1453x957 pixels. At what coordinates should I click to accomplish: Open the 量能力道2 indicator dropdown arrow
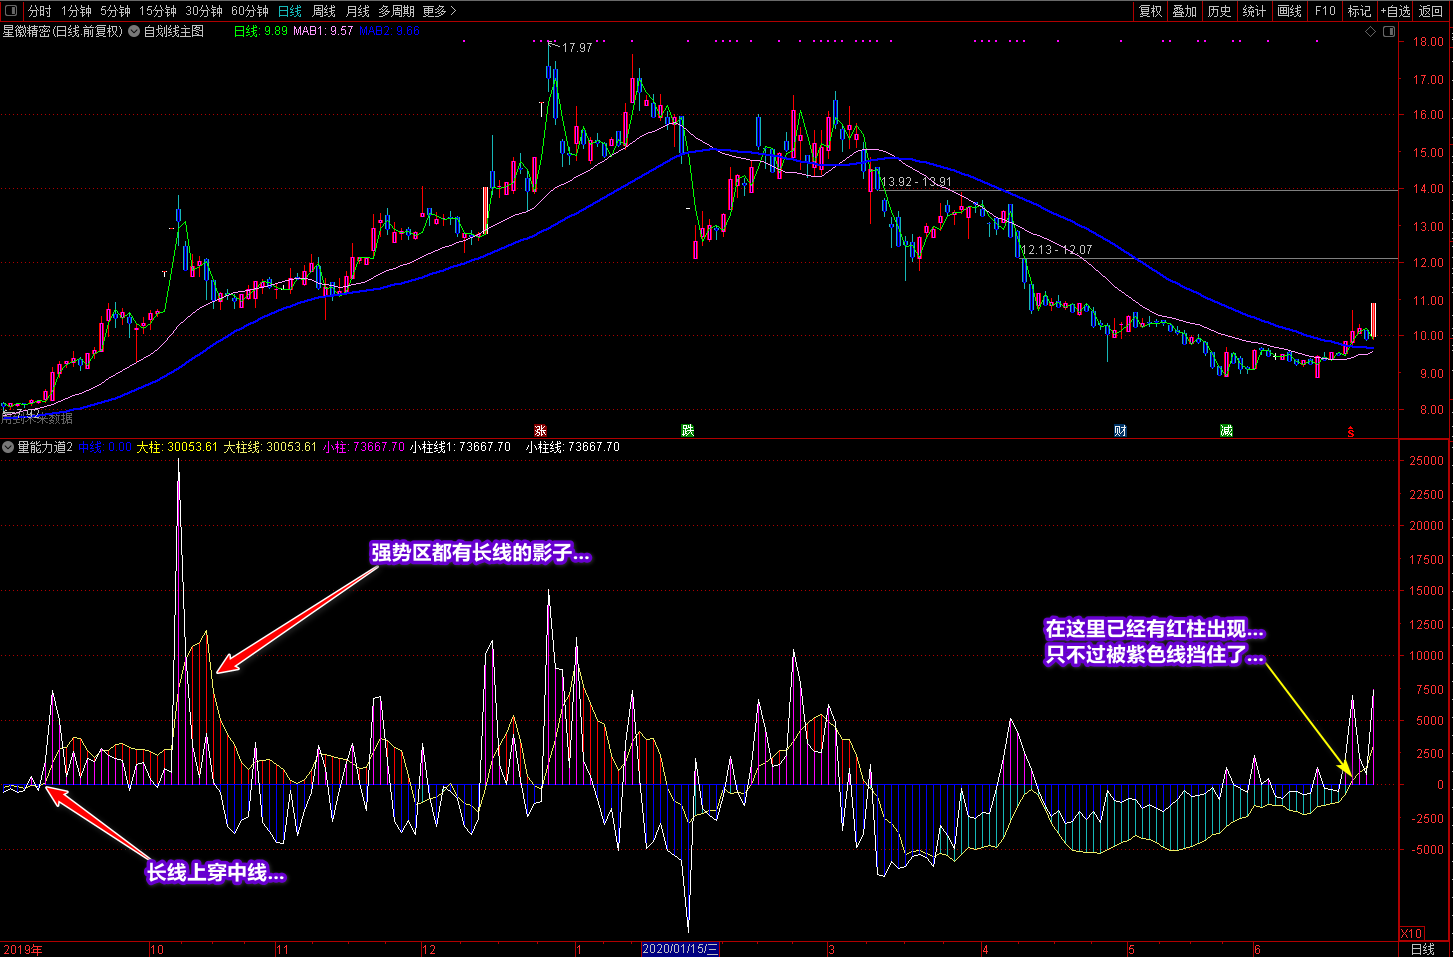click(8, 447)
